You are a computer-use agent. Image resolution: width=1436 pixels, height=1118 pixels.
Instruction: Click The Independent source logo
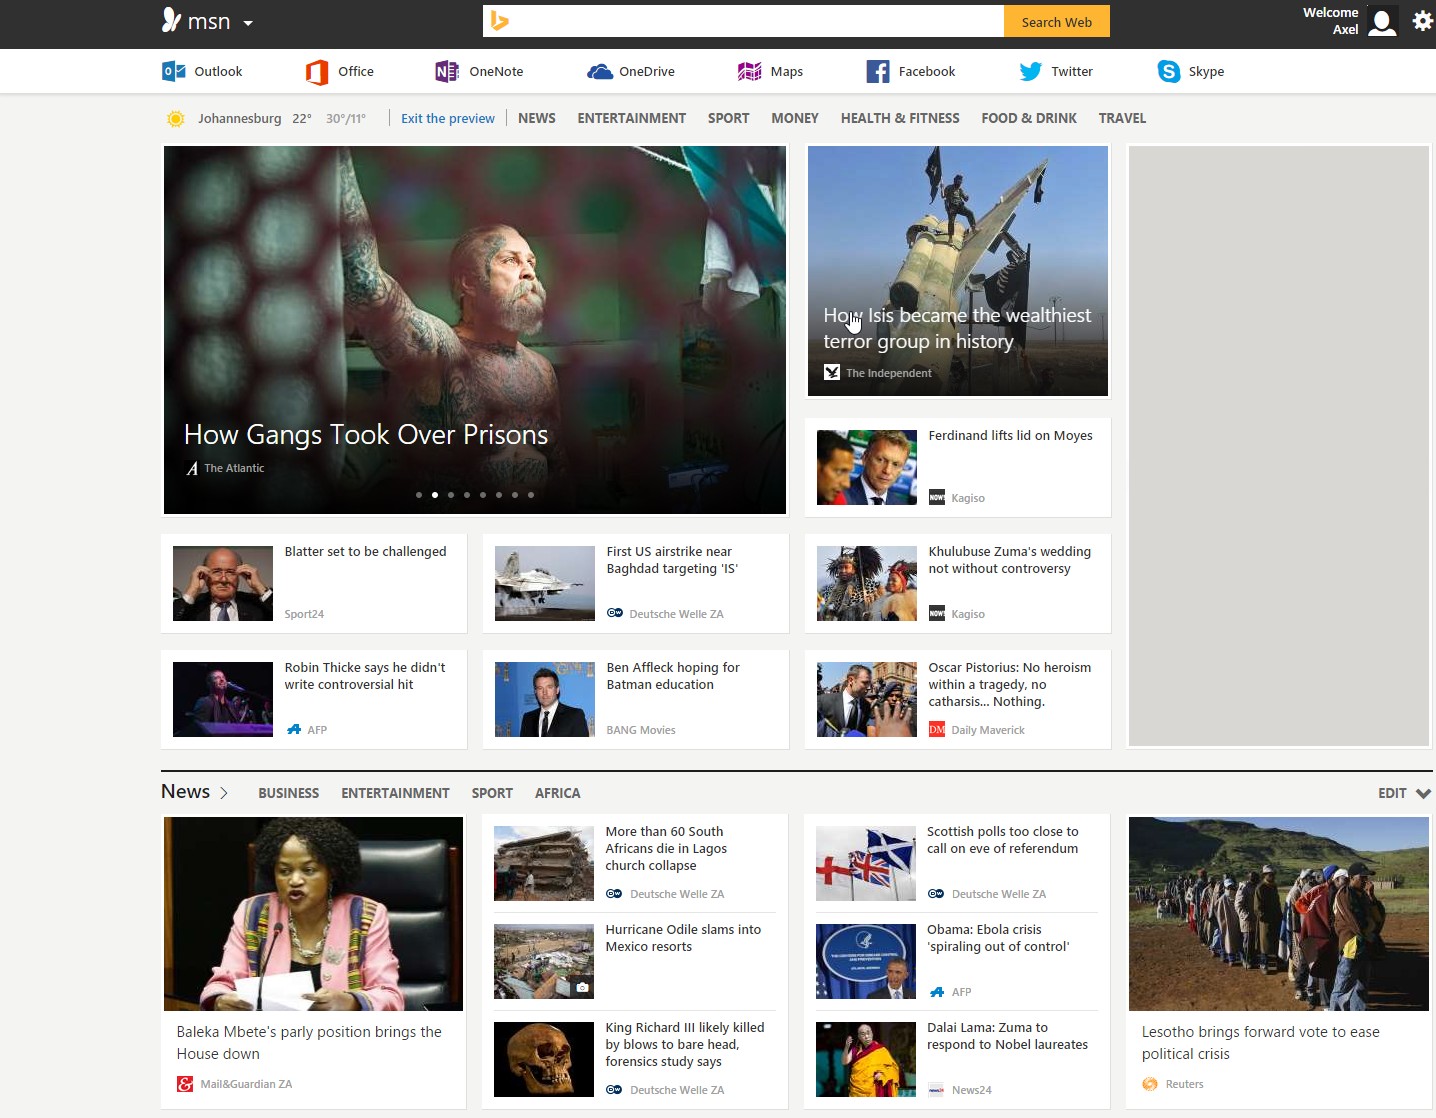832,372
